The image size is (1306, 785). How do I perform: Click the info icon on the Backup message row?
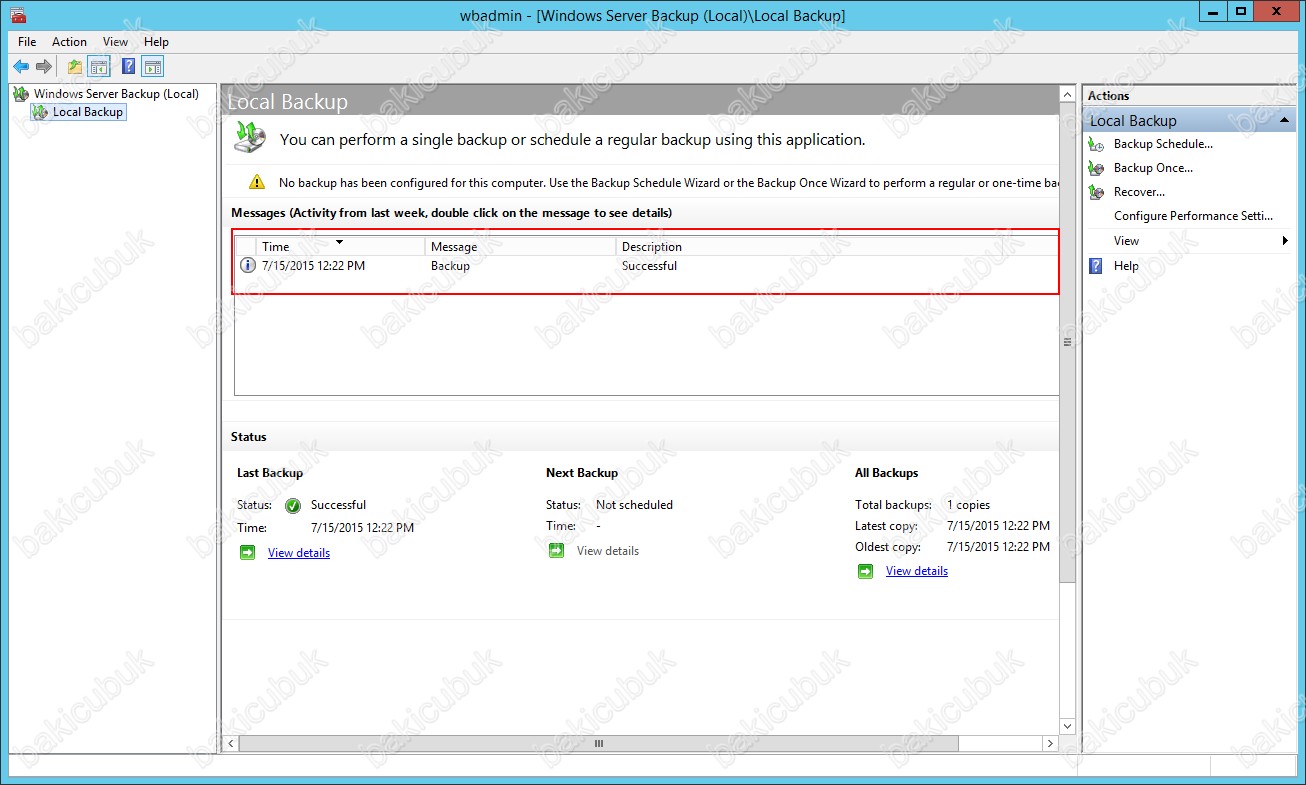pos(248,265)
